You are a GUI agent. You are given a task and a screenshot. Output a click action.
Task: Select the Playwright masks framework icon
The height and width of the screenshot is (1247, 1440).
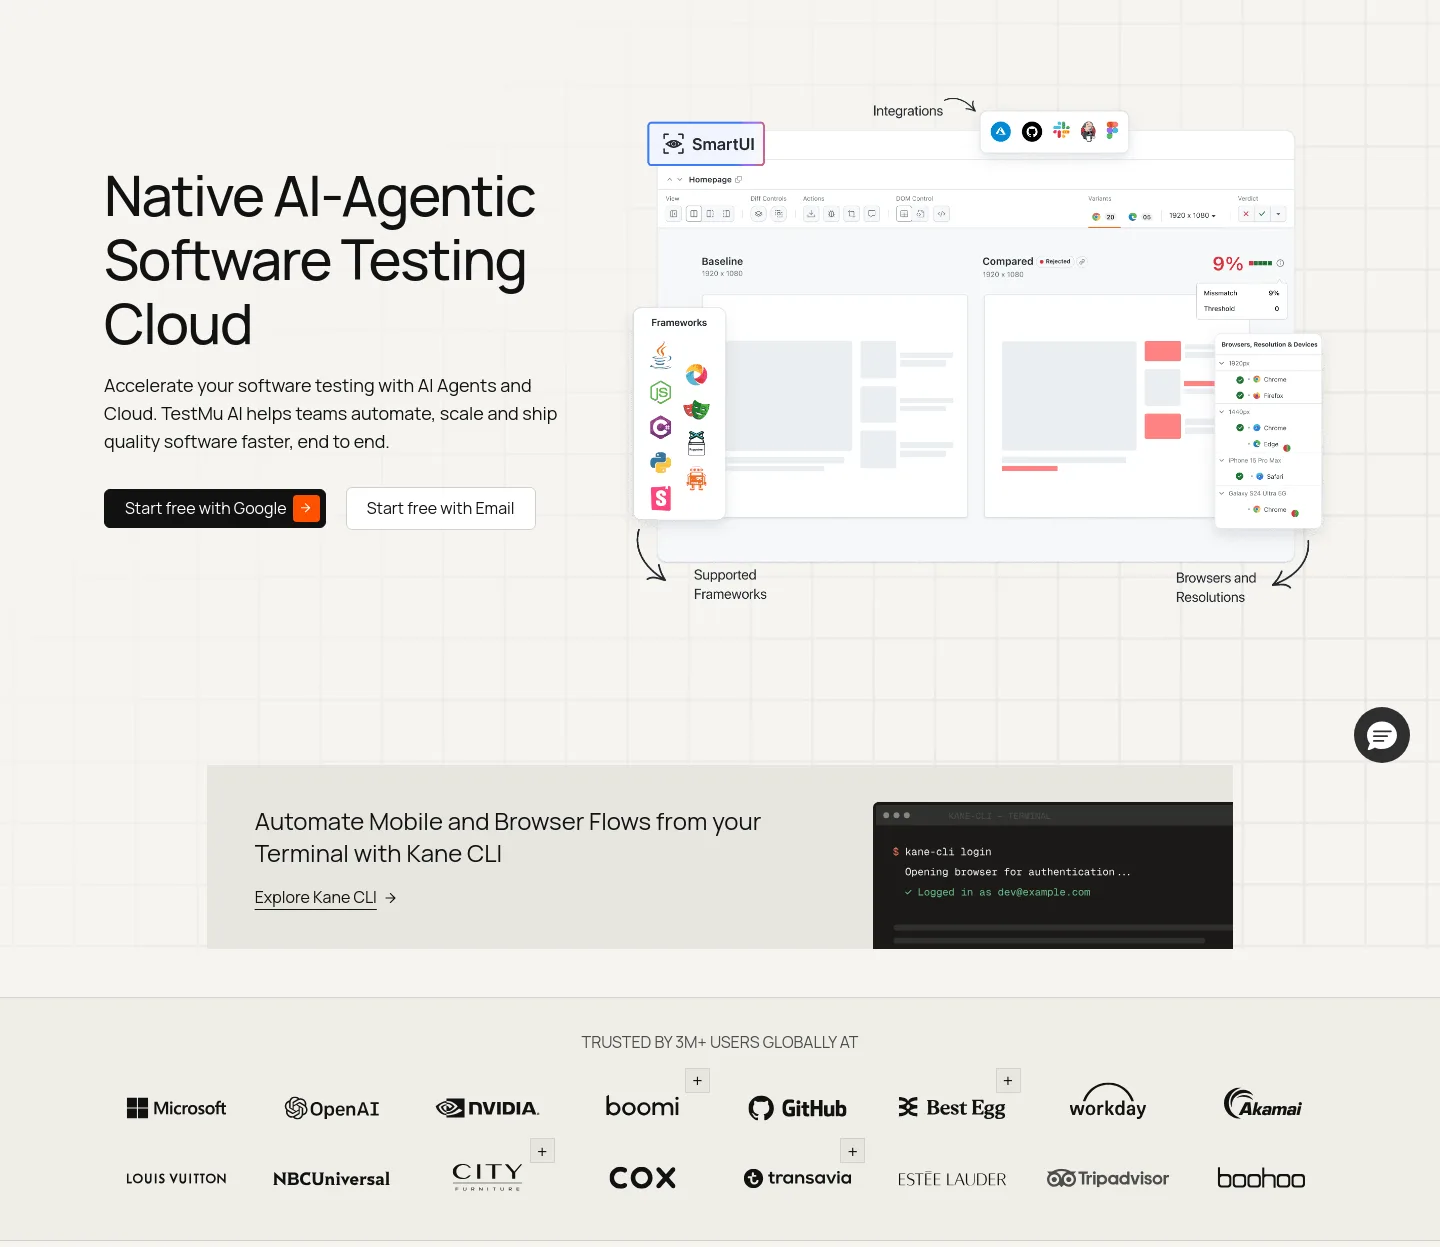(x=697, y=409)
